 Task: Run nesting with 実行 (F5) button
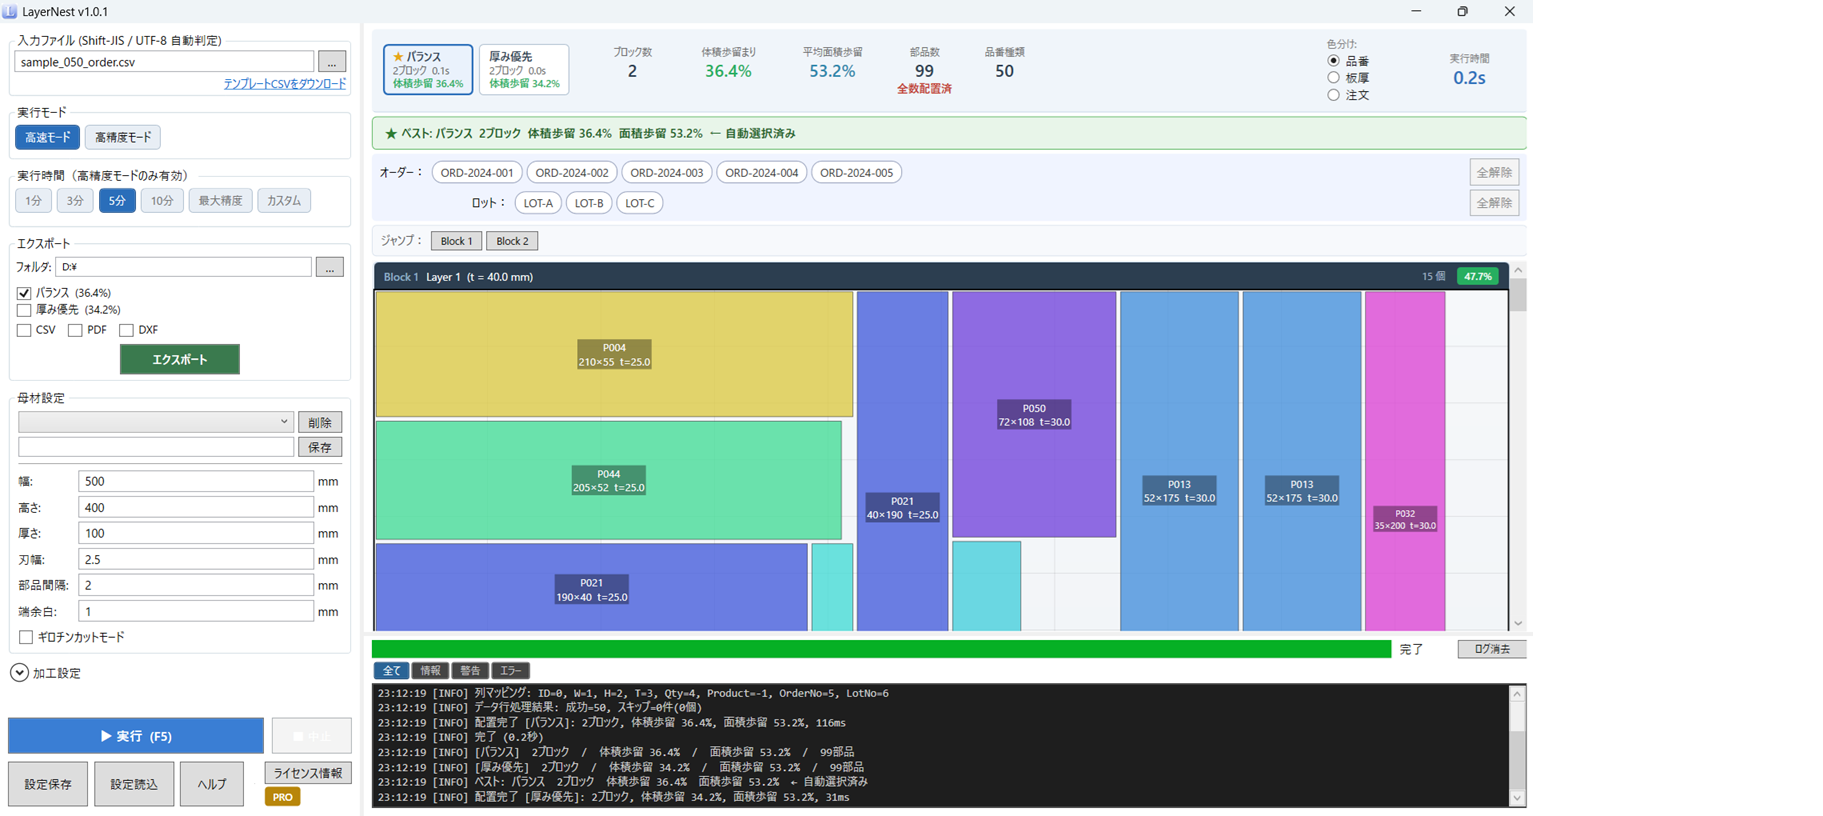[136, 736]
